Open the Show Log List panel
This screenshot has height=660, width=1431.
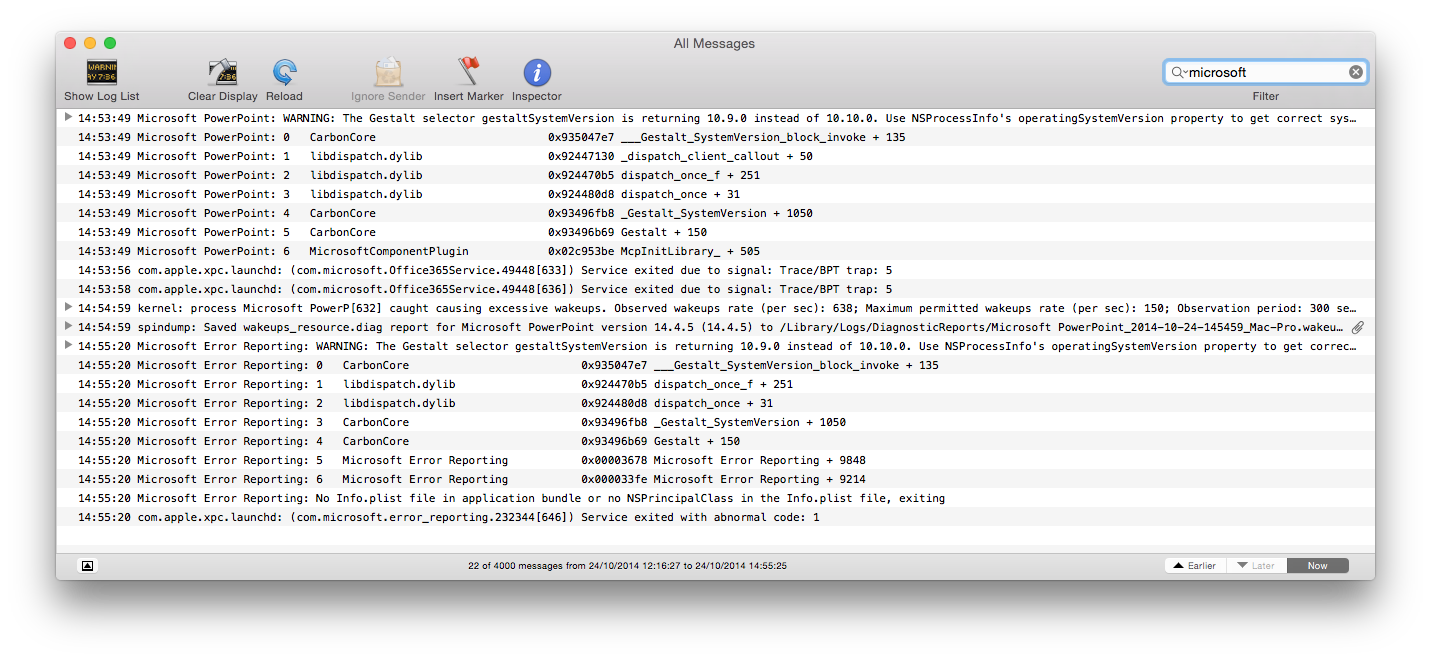102,73
